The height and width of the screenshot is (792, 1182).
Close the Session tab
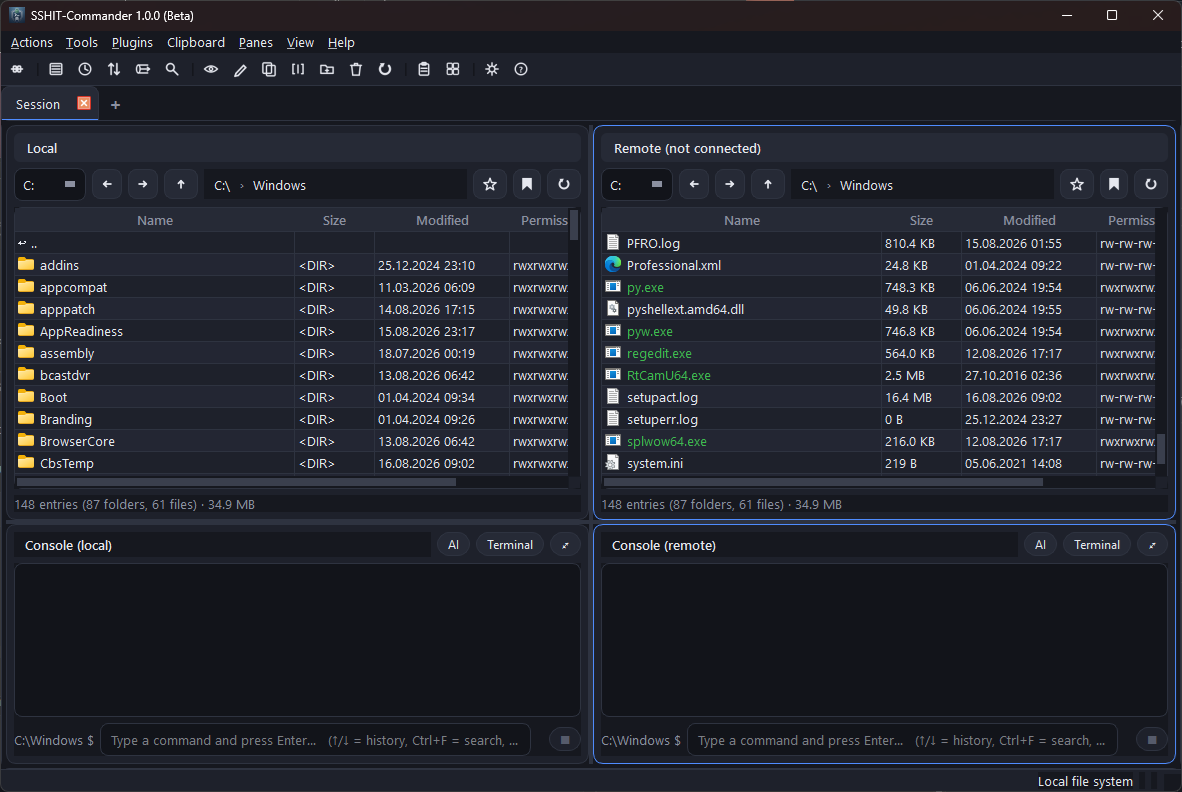(84, 103)
